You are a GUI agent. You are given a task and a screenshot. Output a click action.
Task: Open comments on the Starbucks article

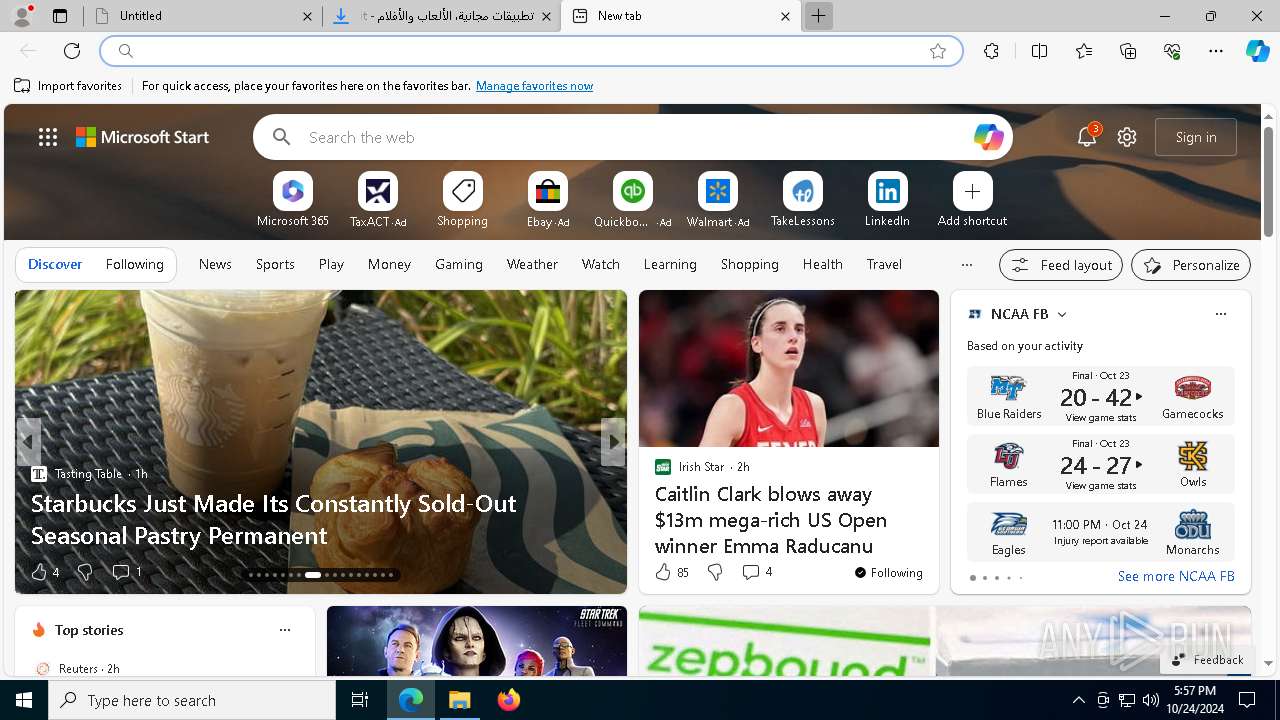[126, 572]
